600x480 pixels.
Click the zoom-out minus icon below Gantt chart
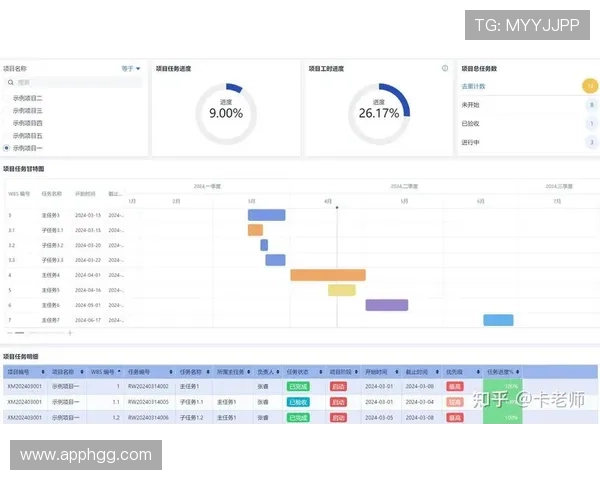9,332
